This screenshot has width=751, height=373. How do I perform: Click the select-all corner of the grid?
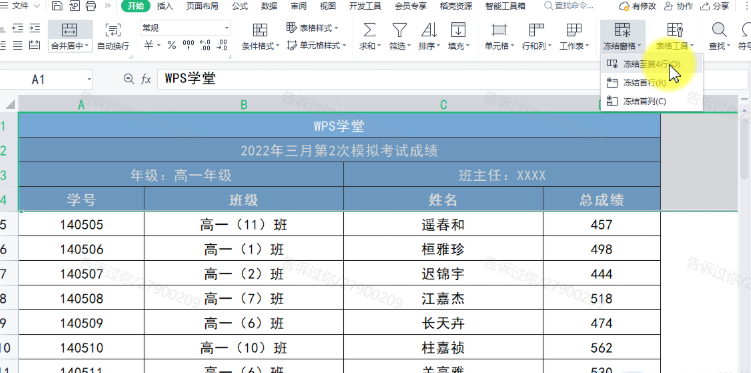(9, 104)
